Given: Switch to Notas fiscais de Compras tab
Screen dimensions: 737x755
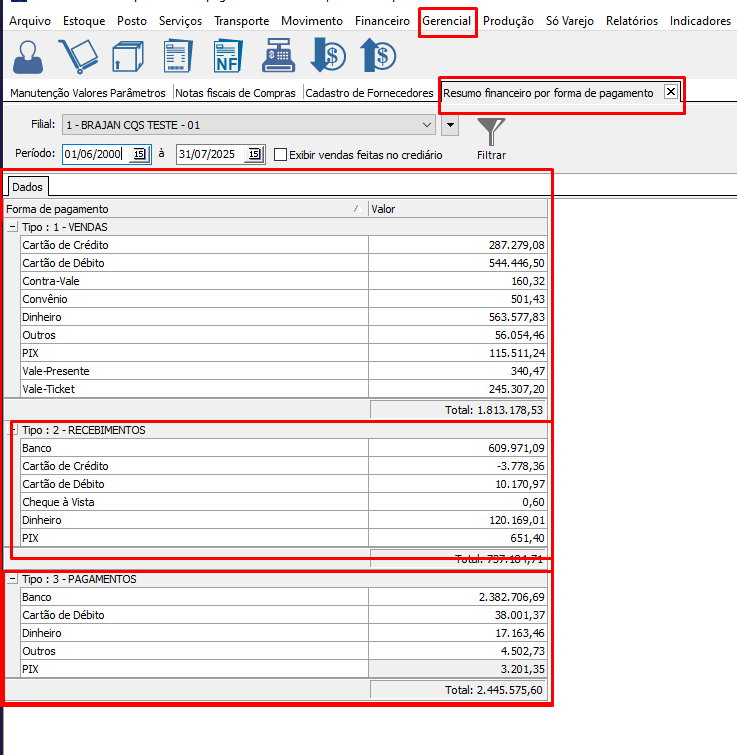Looking at the screenshot, I should click(236, 93).
